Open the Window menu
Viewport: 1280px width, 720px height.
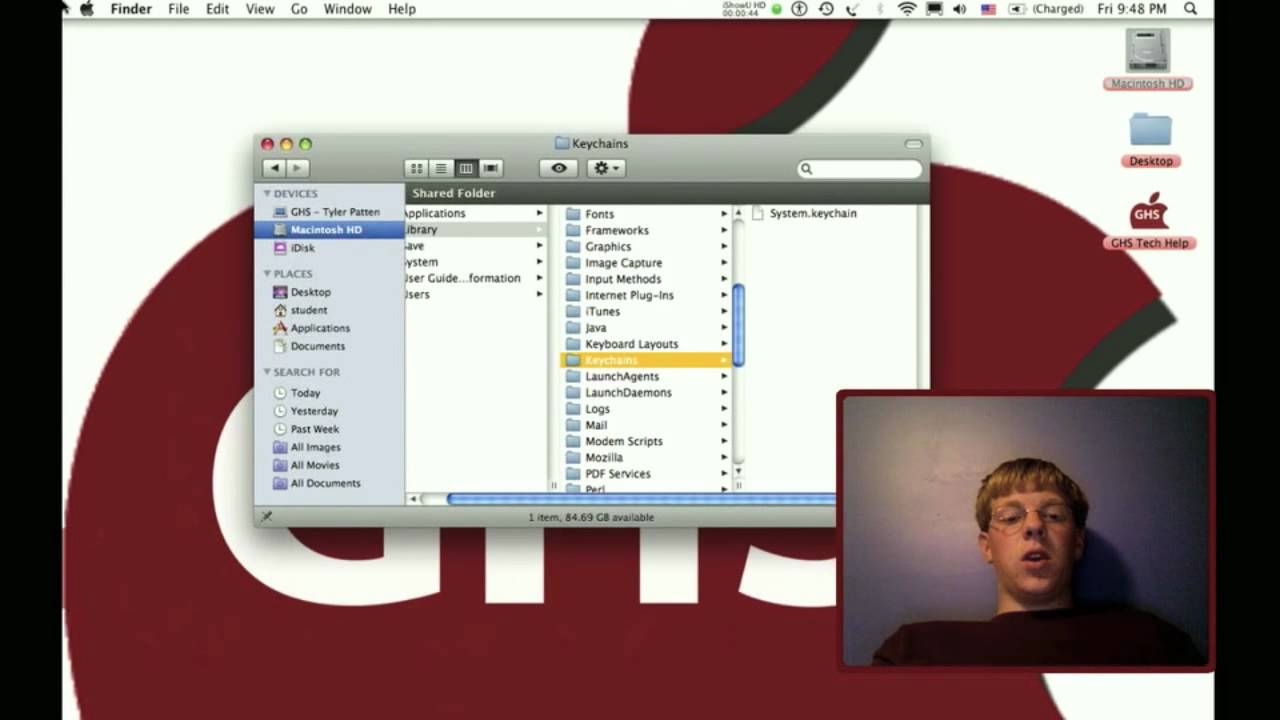coord(347,9)
